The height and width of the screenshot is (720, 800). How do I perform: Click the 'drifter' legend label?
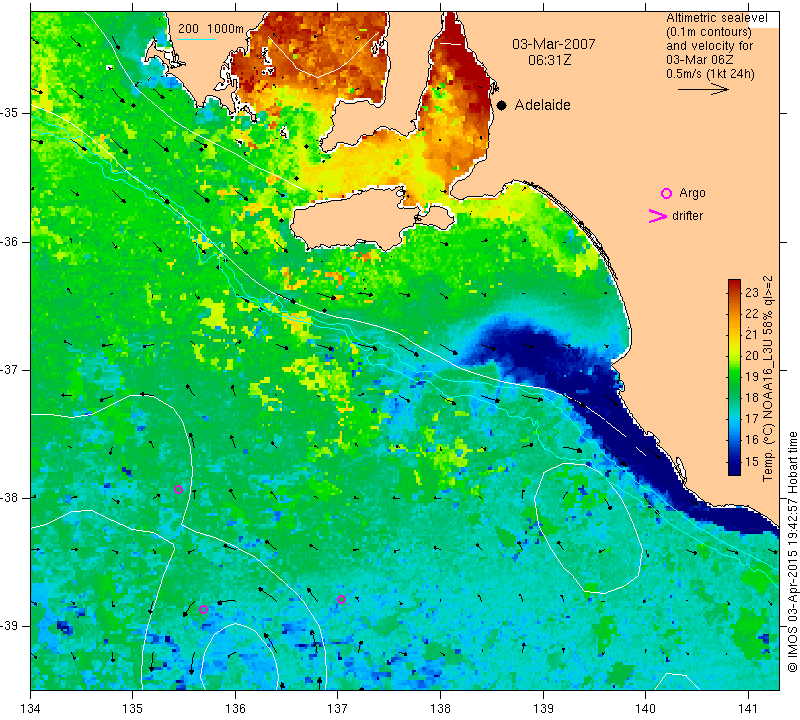pyautogui.click(x=687, y=216)
